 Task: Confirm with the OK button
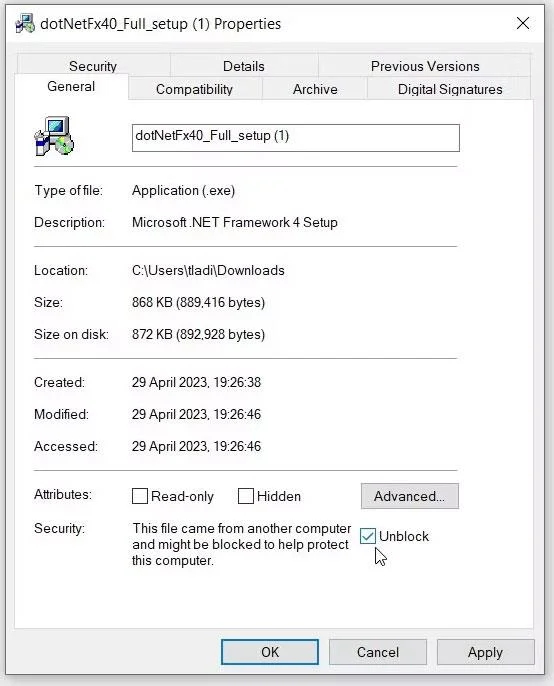click(270, 652)
